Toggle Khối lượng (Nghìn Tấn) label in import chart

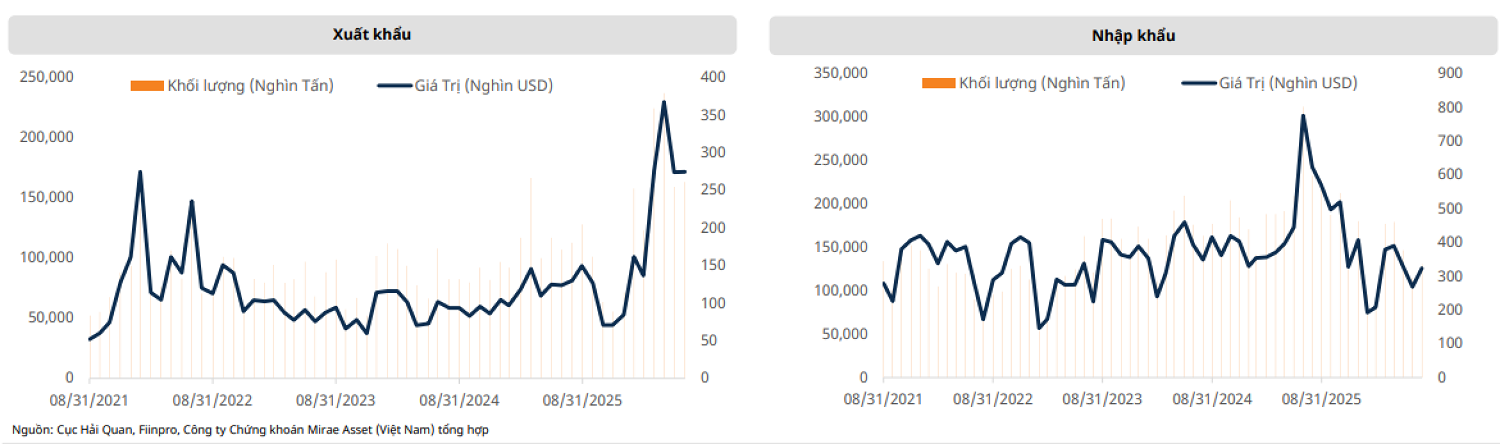(1041, 83)
